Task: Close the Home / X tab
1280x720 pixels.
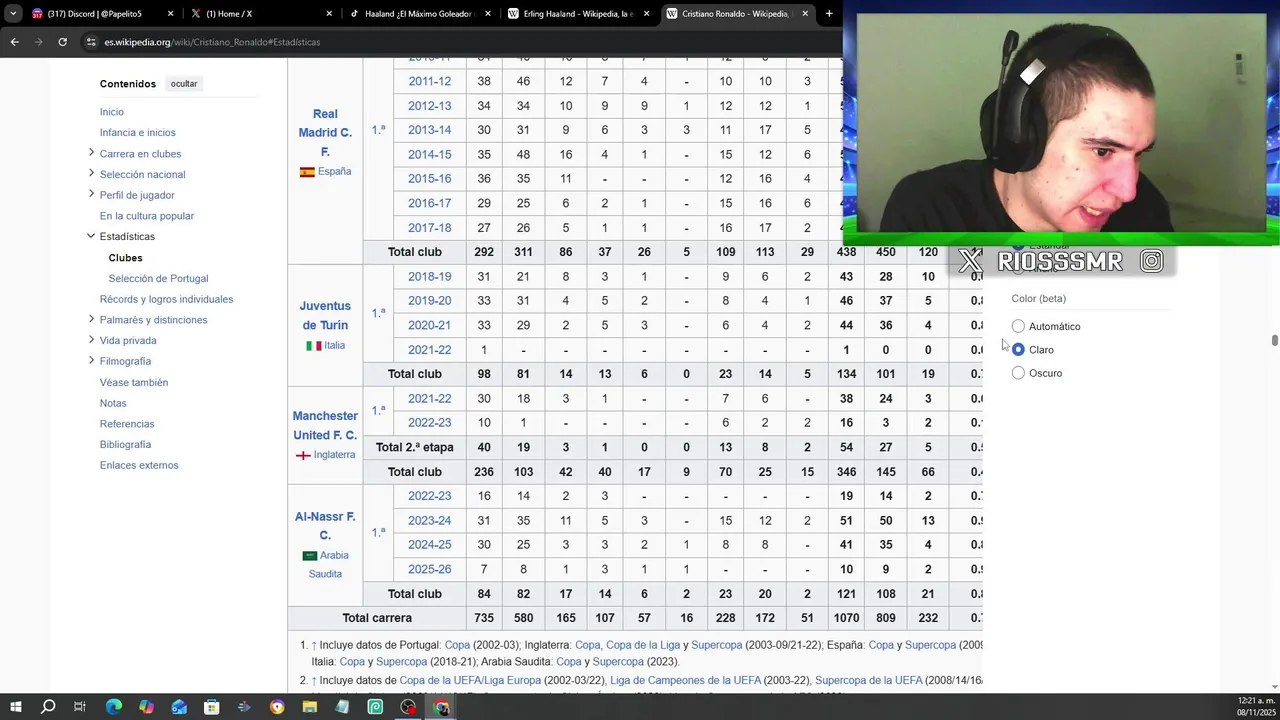Action: [329, 14]
